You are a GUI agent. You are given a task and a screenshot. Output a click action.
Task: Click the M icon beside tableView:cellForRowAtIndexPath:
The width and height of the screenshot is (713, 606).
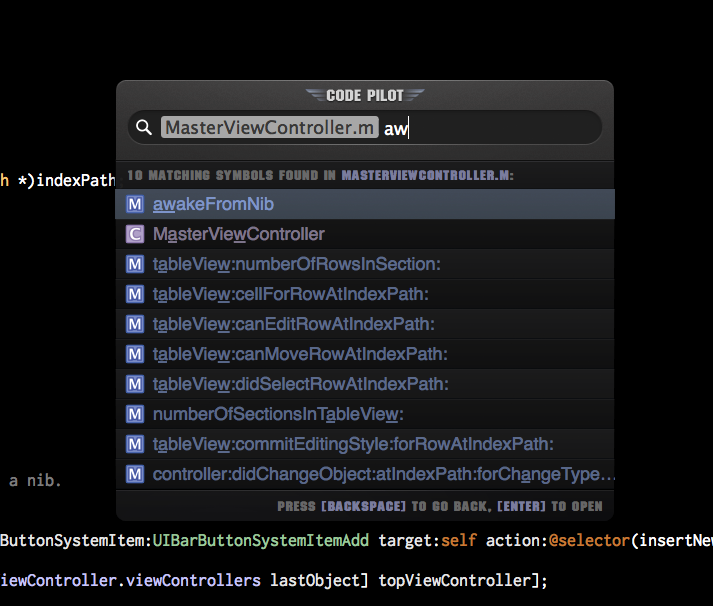click(x=135, y=294)
